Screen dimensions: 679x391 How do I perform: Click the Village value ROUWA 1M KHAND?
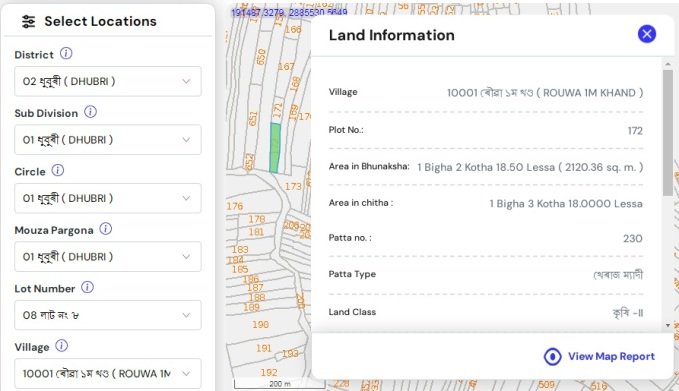(545, 93)
